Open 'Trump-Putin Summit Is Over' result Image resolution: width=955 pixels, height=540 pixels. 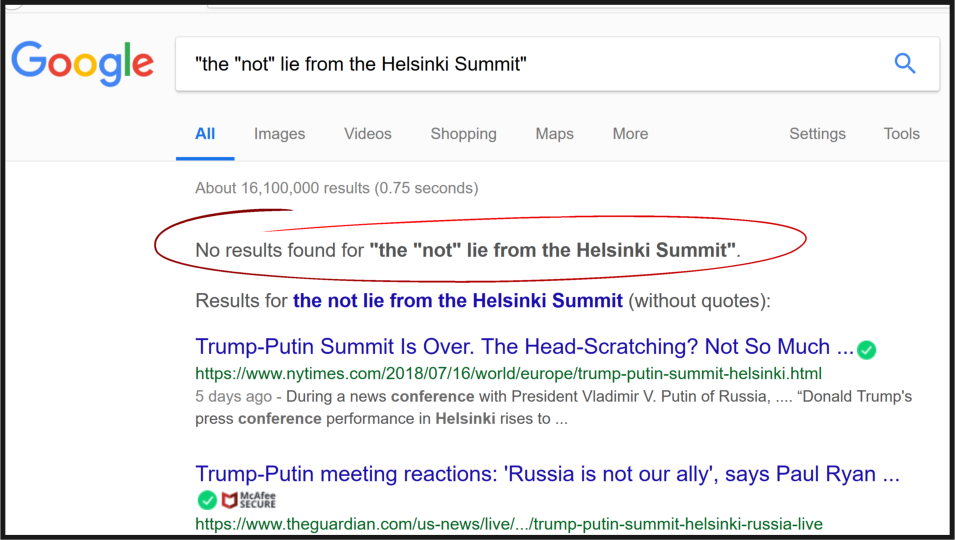(524, 346)
